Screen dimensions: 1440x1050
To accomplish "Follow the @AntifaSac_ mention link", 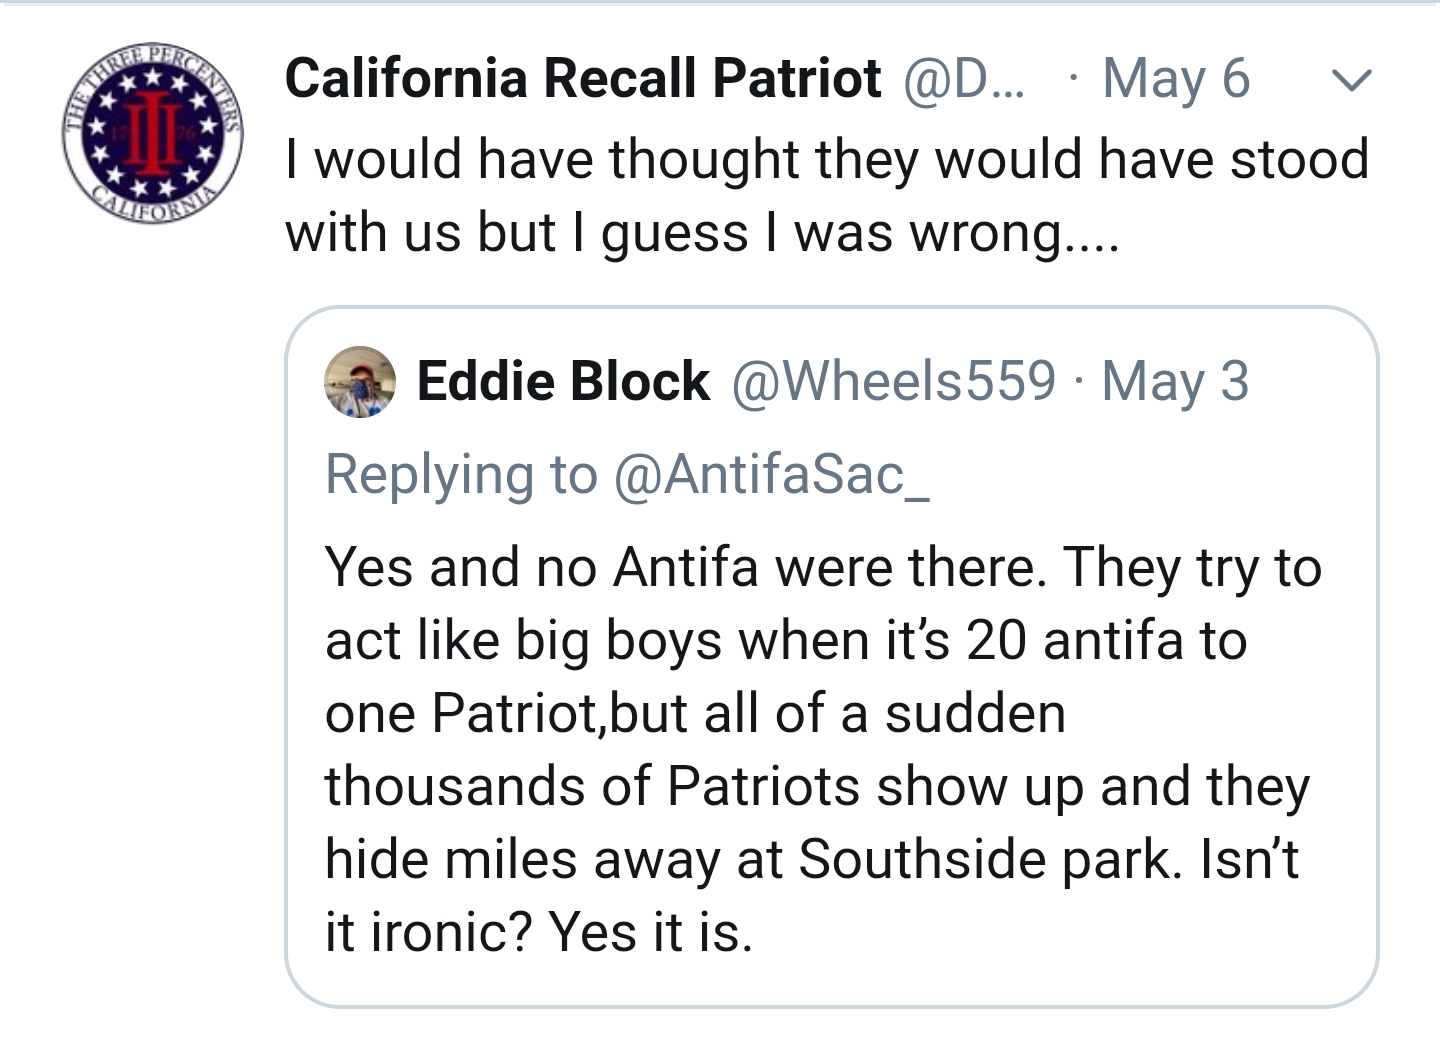I will [771, 474].
